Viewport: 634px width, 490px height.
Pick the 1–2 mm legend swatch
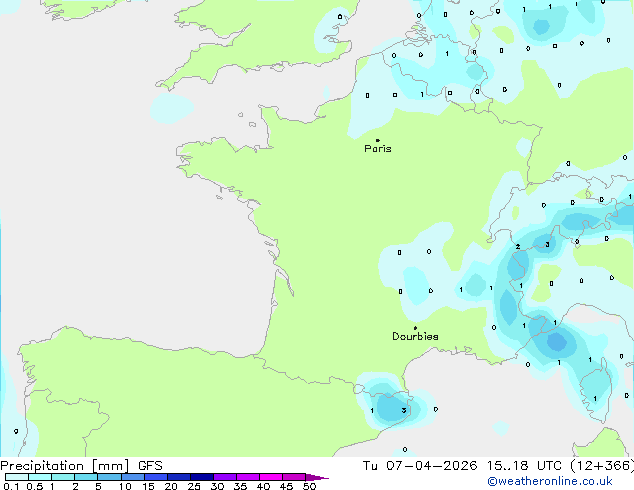tap(63, 477)
